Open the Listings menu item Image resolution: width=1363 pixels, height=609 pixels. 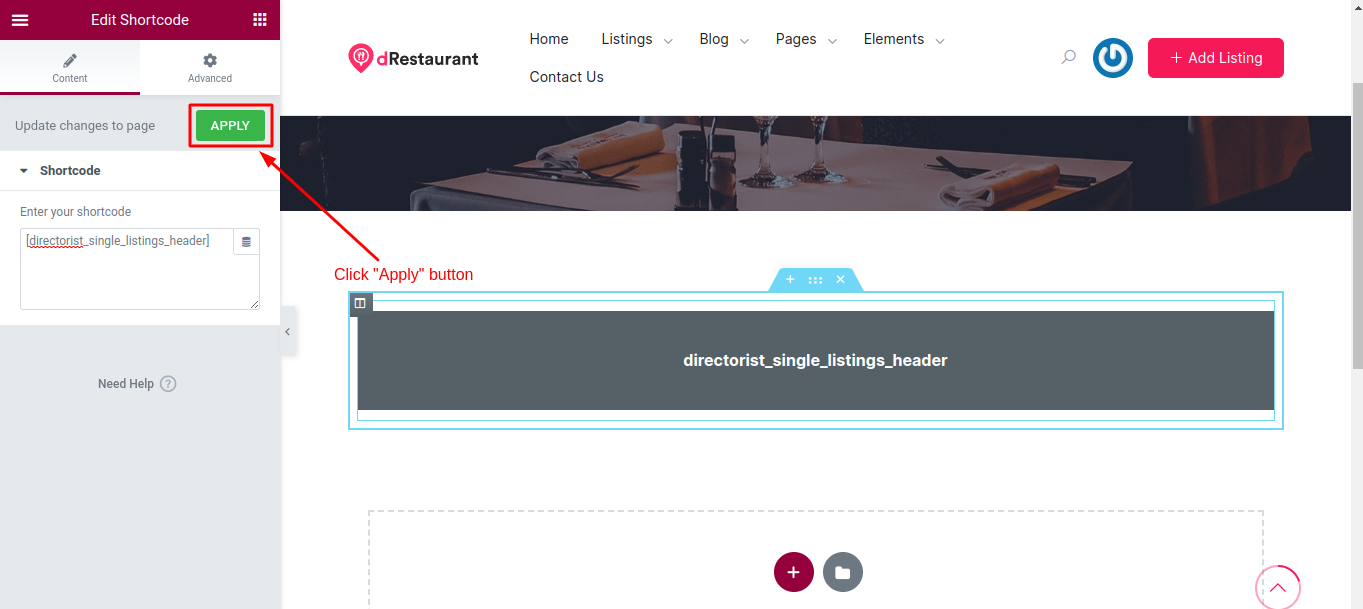click(x=627, y=39)
